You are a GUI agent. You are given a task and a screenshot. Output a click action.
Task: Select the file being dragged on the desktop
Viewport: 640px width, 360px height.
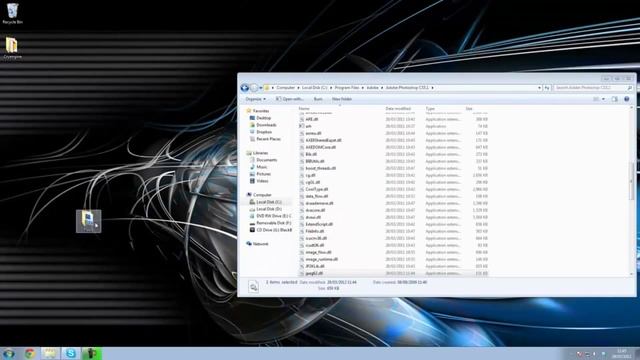coord(89,221)
